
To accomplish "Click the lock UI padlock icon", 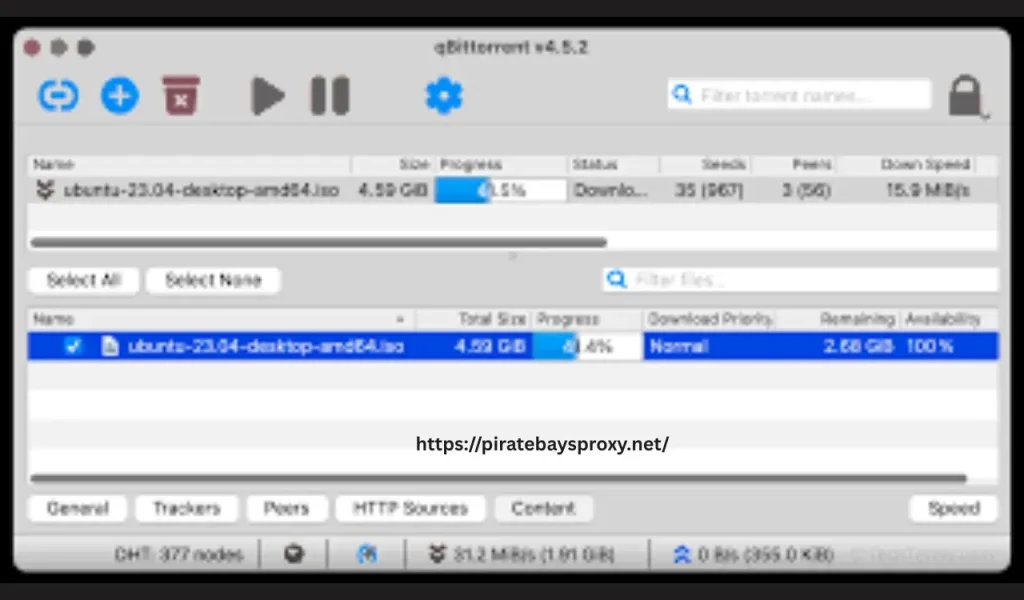I will click(x=965, y=96).
